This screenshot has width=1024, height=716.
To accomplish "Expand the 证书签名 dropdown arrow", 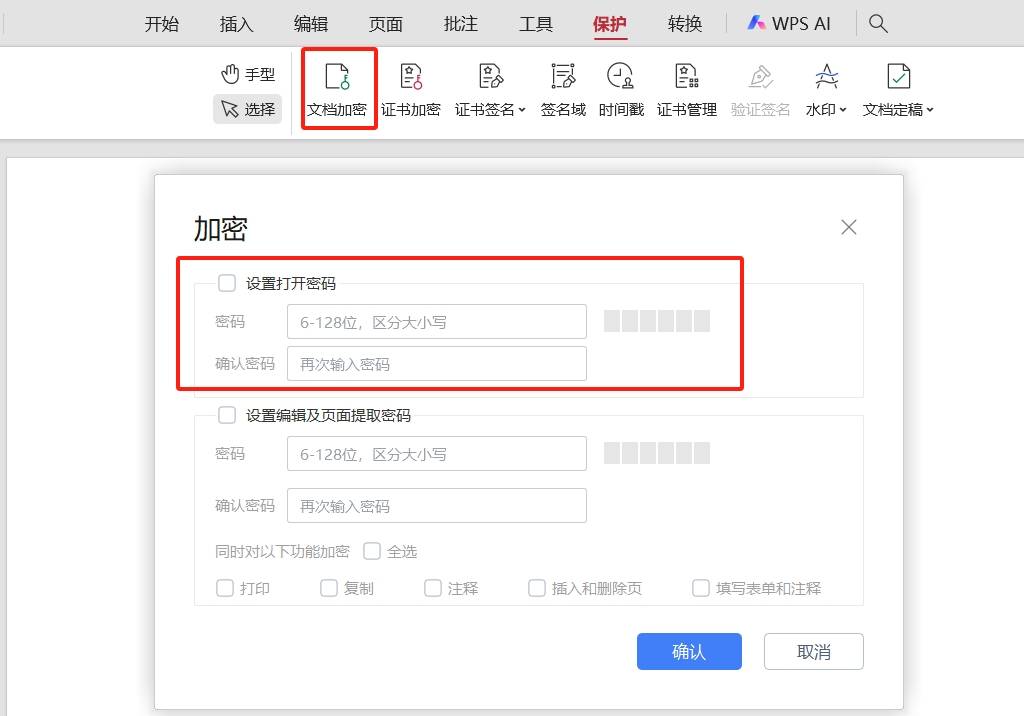I will [522, 110].
